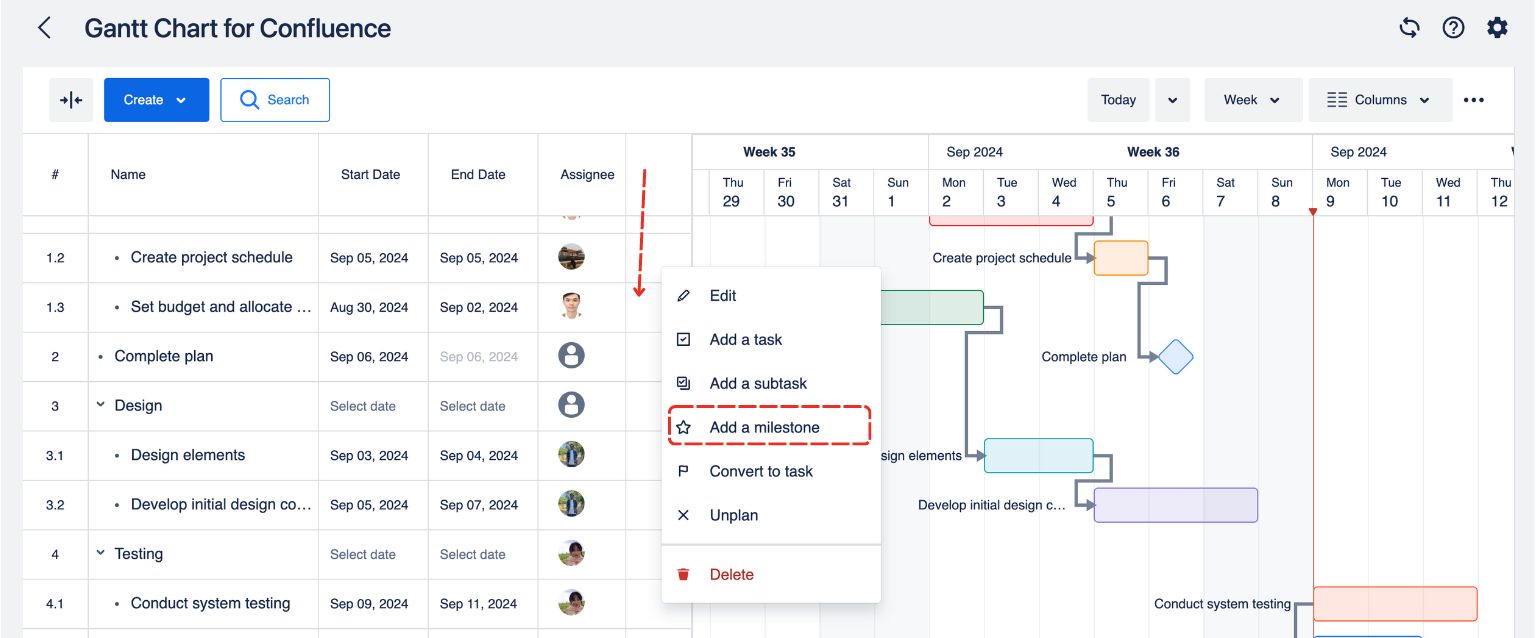
Task: Select Add a subtask from menu
Action: (757, 383)
